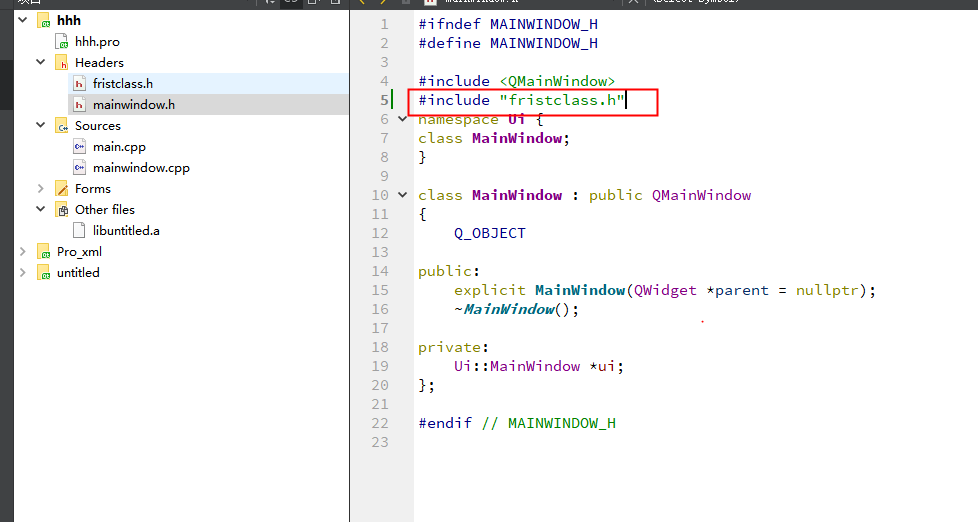Click the 'public:' access specifier
The height and width of the screenshot is (522, 978).
coord(449,271)
